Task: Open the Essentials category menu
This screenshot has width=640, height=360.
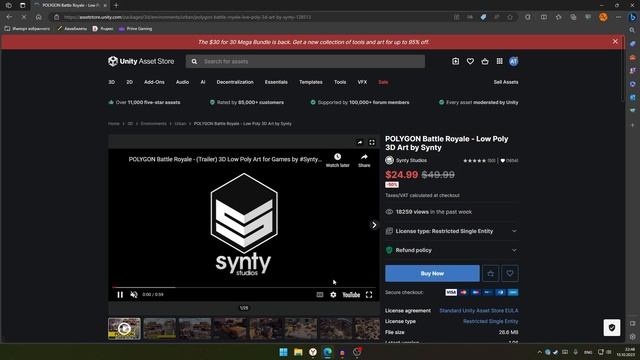Action: pos(276,82)
